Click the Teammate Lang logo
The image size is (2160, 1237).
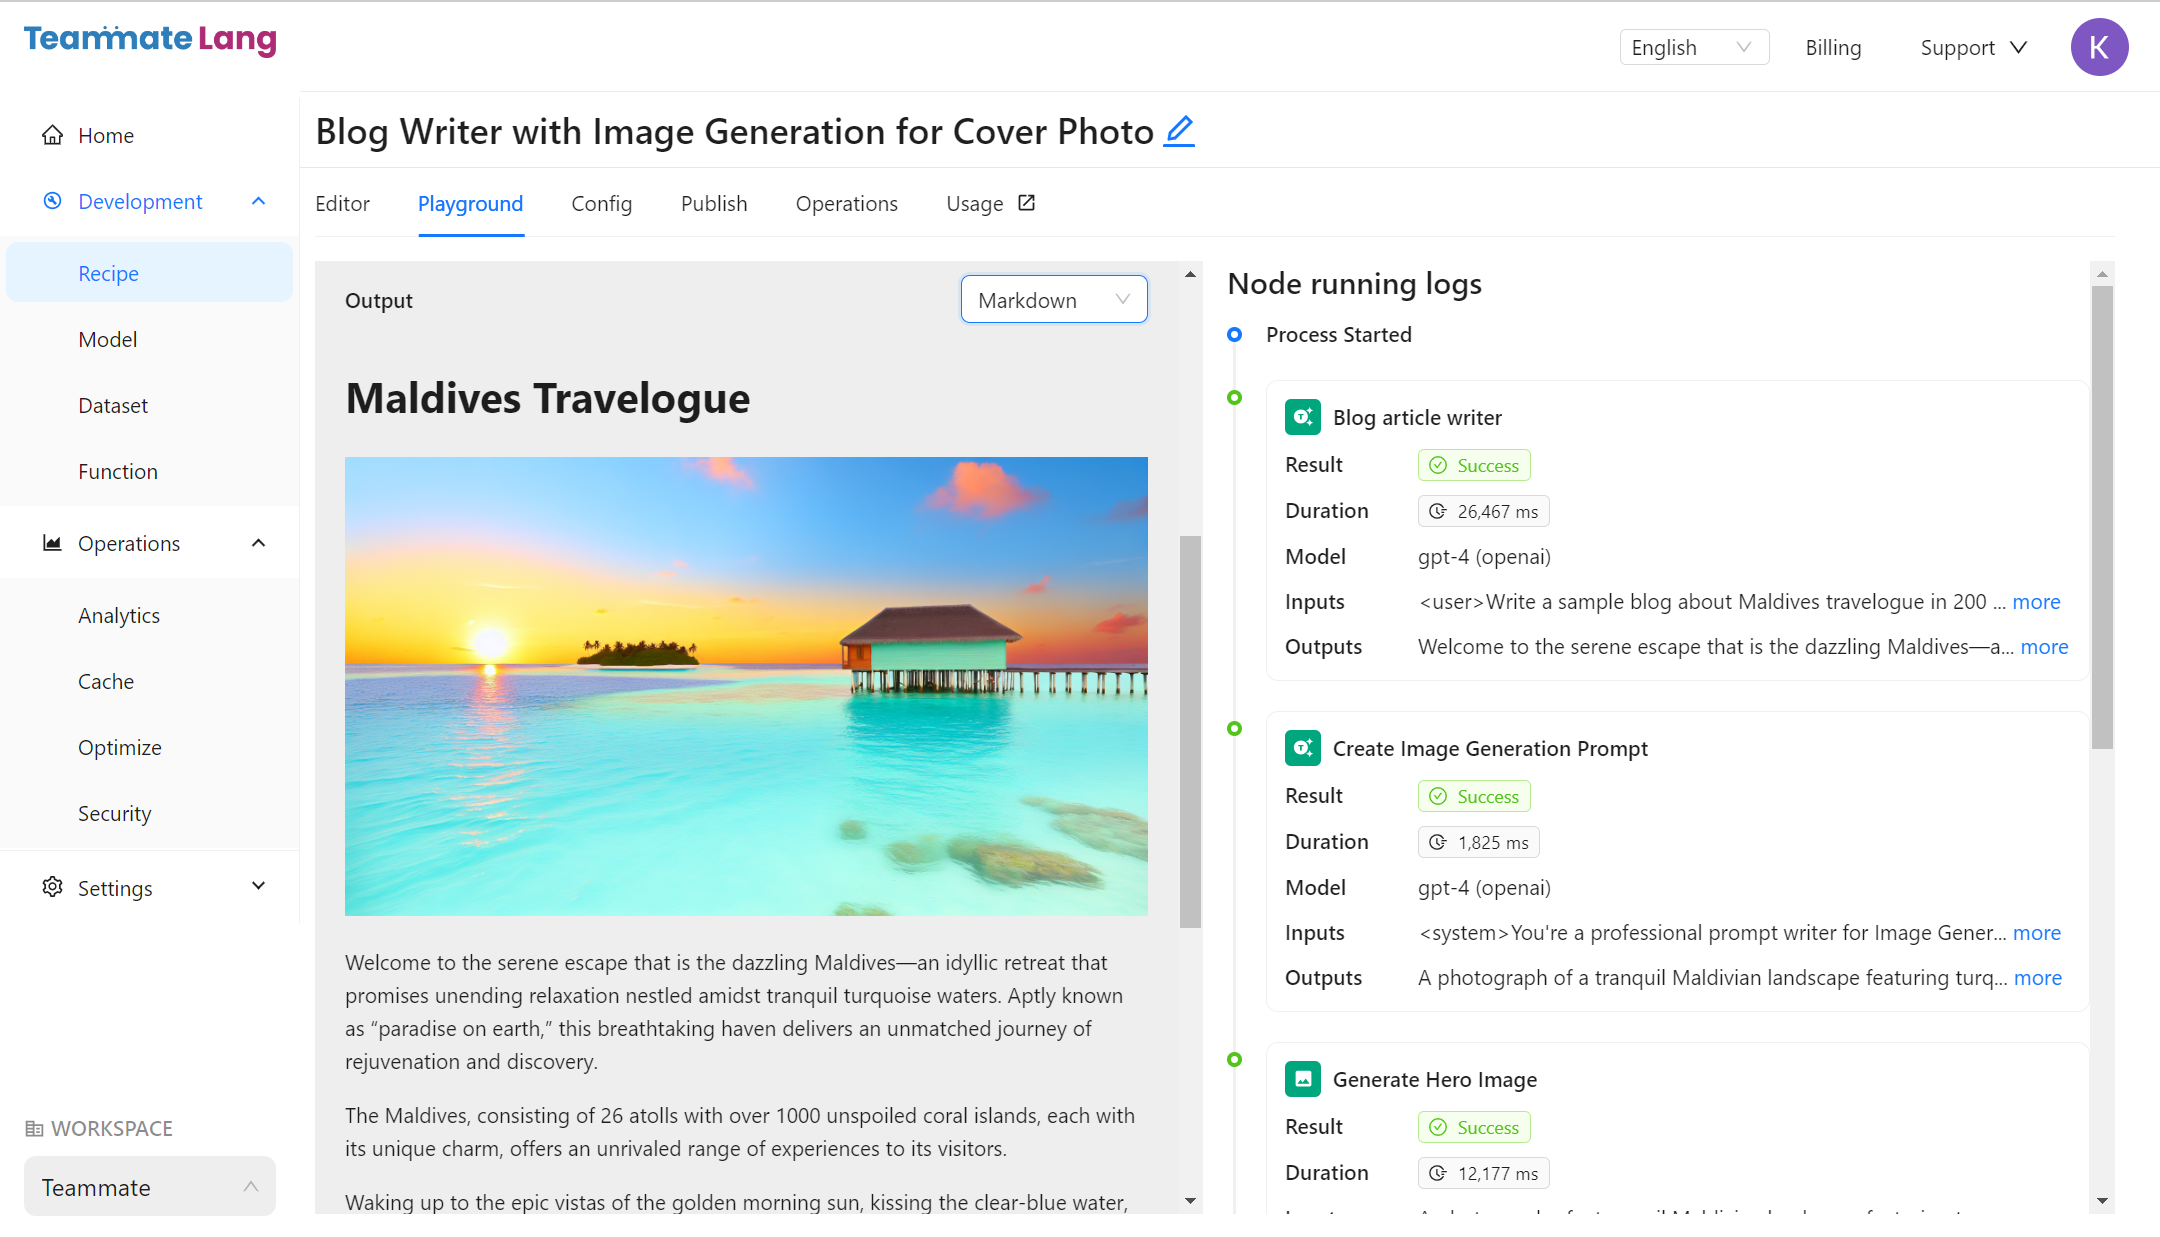pyautogui.click(x=150, y=39)
